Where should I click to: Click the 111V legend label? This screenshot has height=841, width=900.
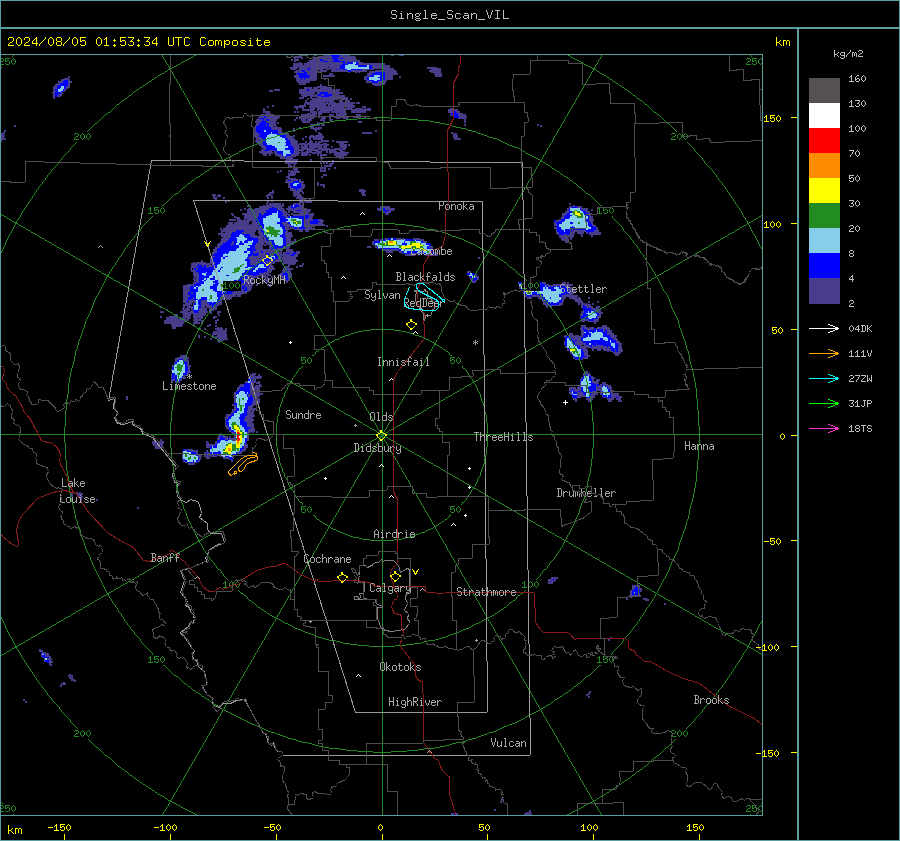860,354
